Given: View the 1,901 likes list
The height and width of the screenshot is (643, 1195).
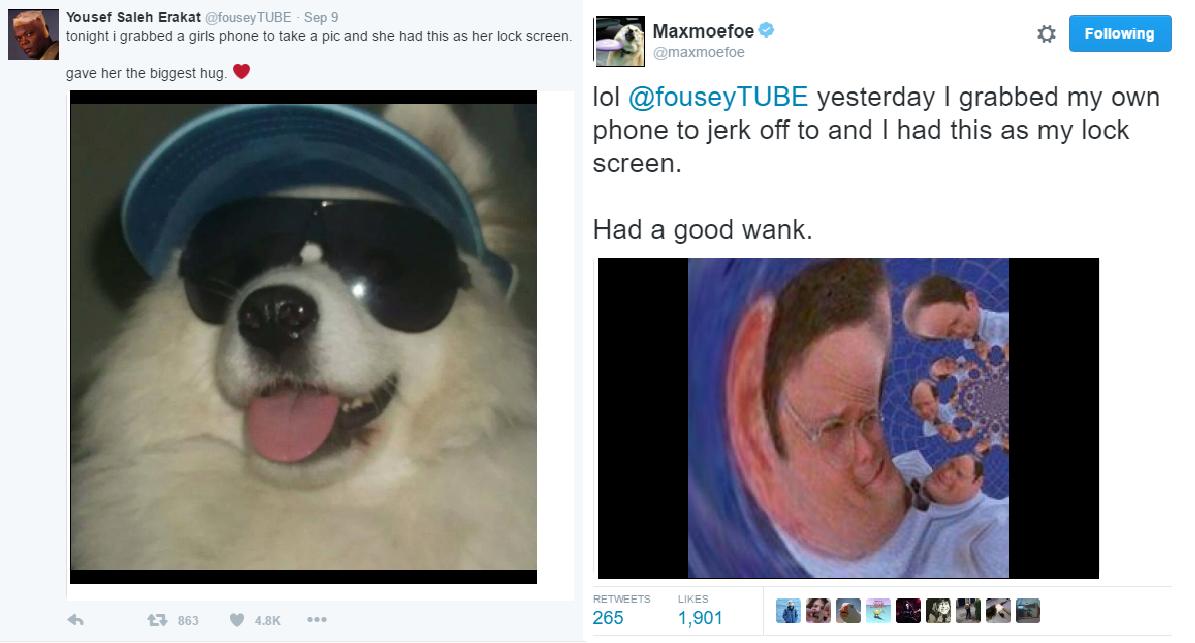Looking at the screenshot, I should point(700,610).
